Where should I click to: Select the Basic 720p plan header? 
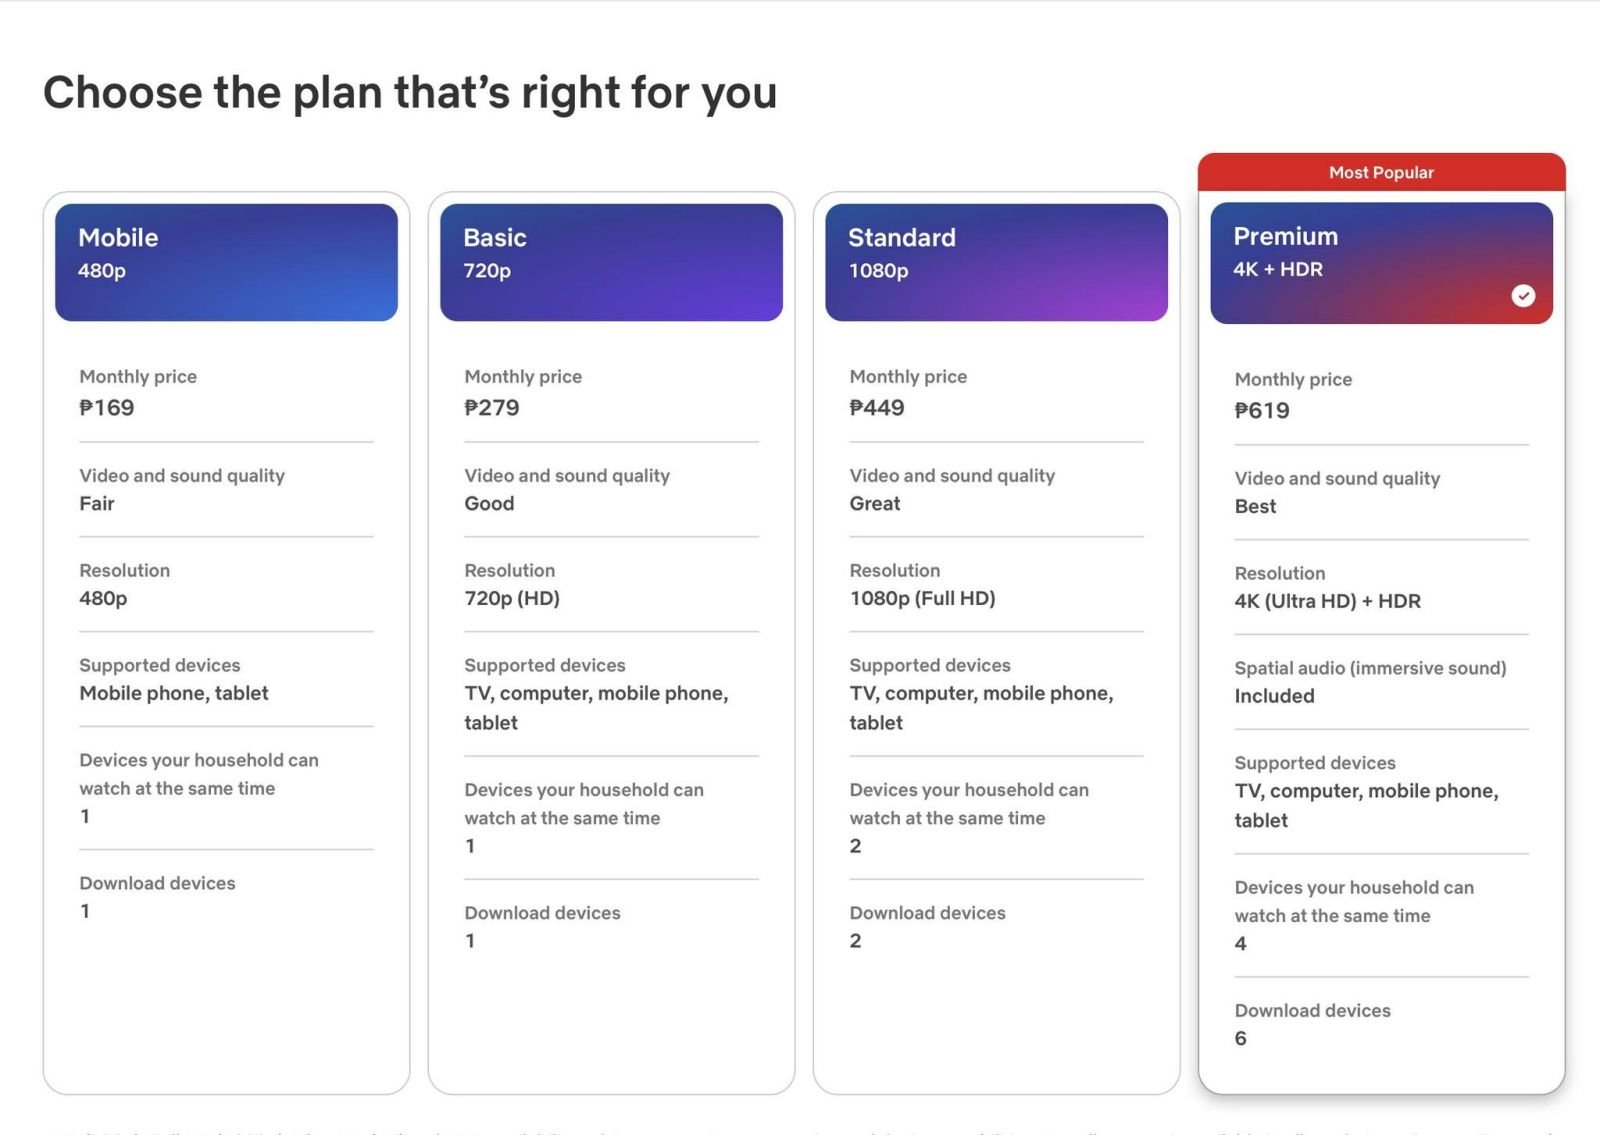point(611,262)
